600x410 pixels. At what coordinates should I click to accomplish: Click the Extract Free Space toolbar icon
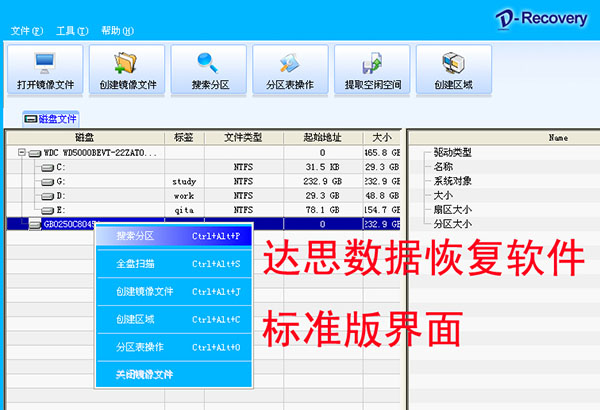pyautogui.click(x=372, y=63)
